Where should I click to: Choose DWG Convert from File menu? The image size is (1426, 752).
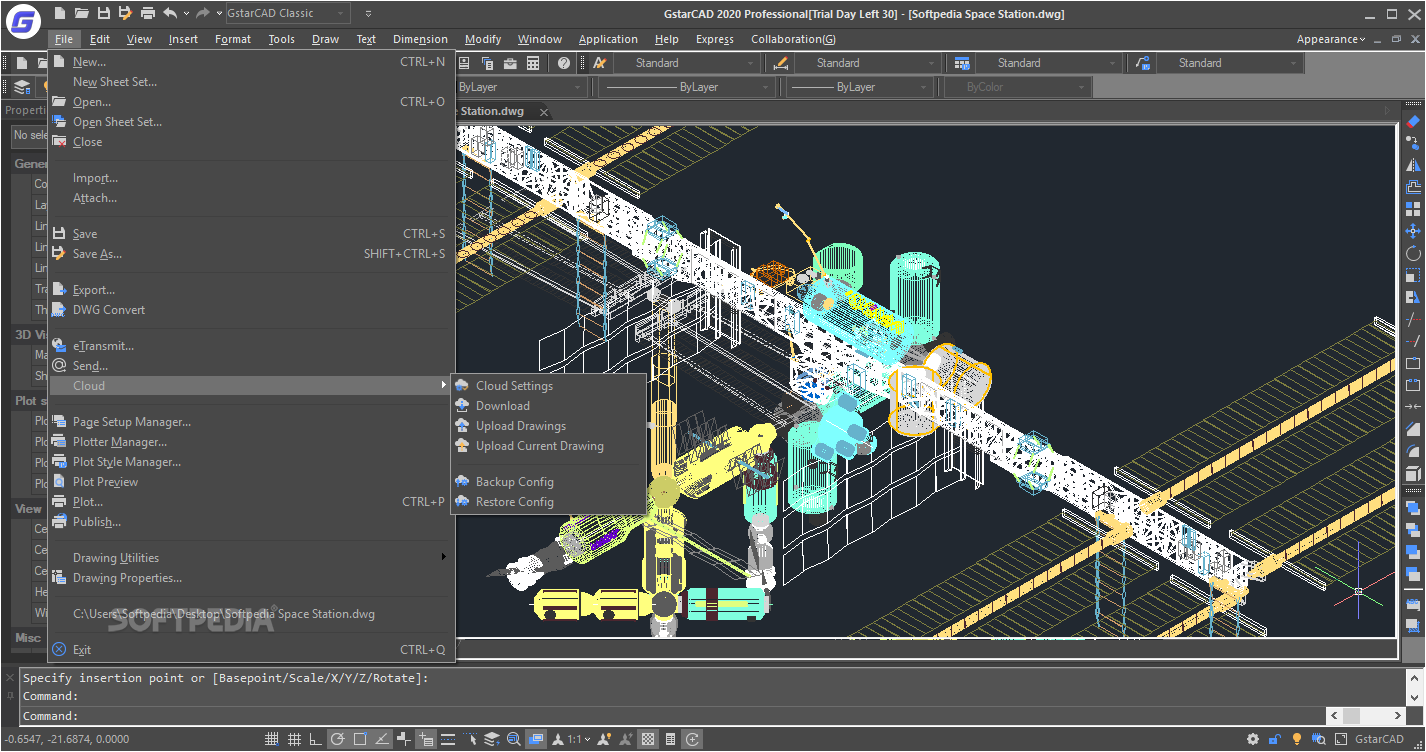251,310
